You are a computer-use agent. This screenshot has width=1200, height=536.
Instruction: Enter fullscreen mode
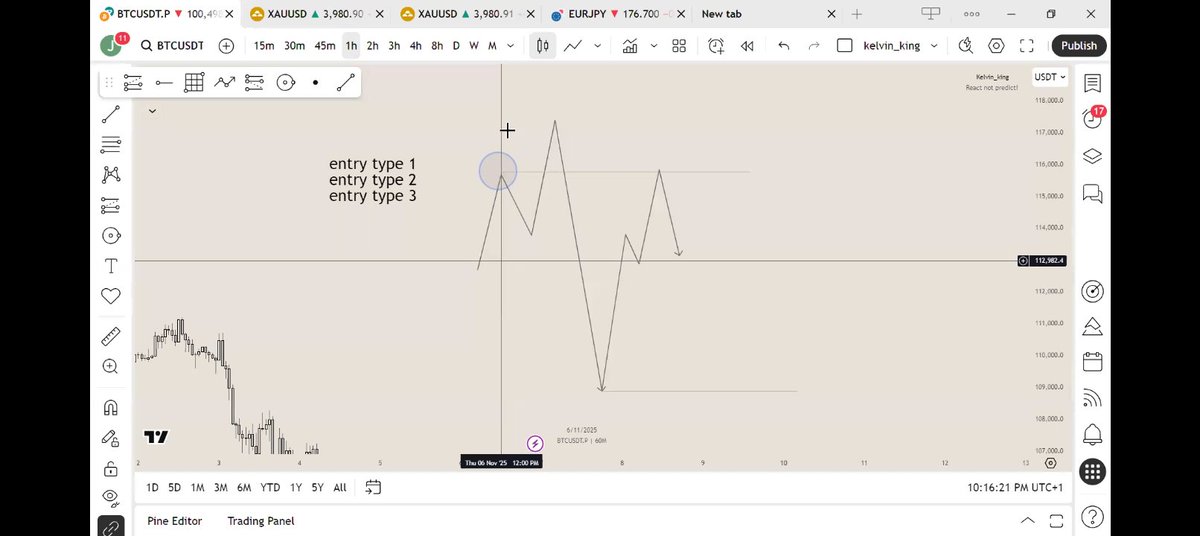click(x=1027, y=46)
